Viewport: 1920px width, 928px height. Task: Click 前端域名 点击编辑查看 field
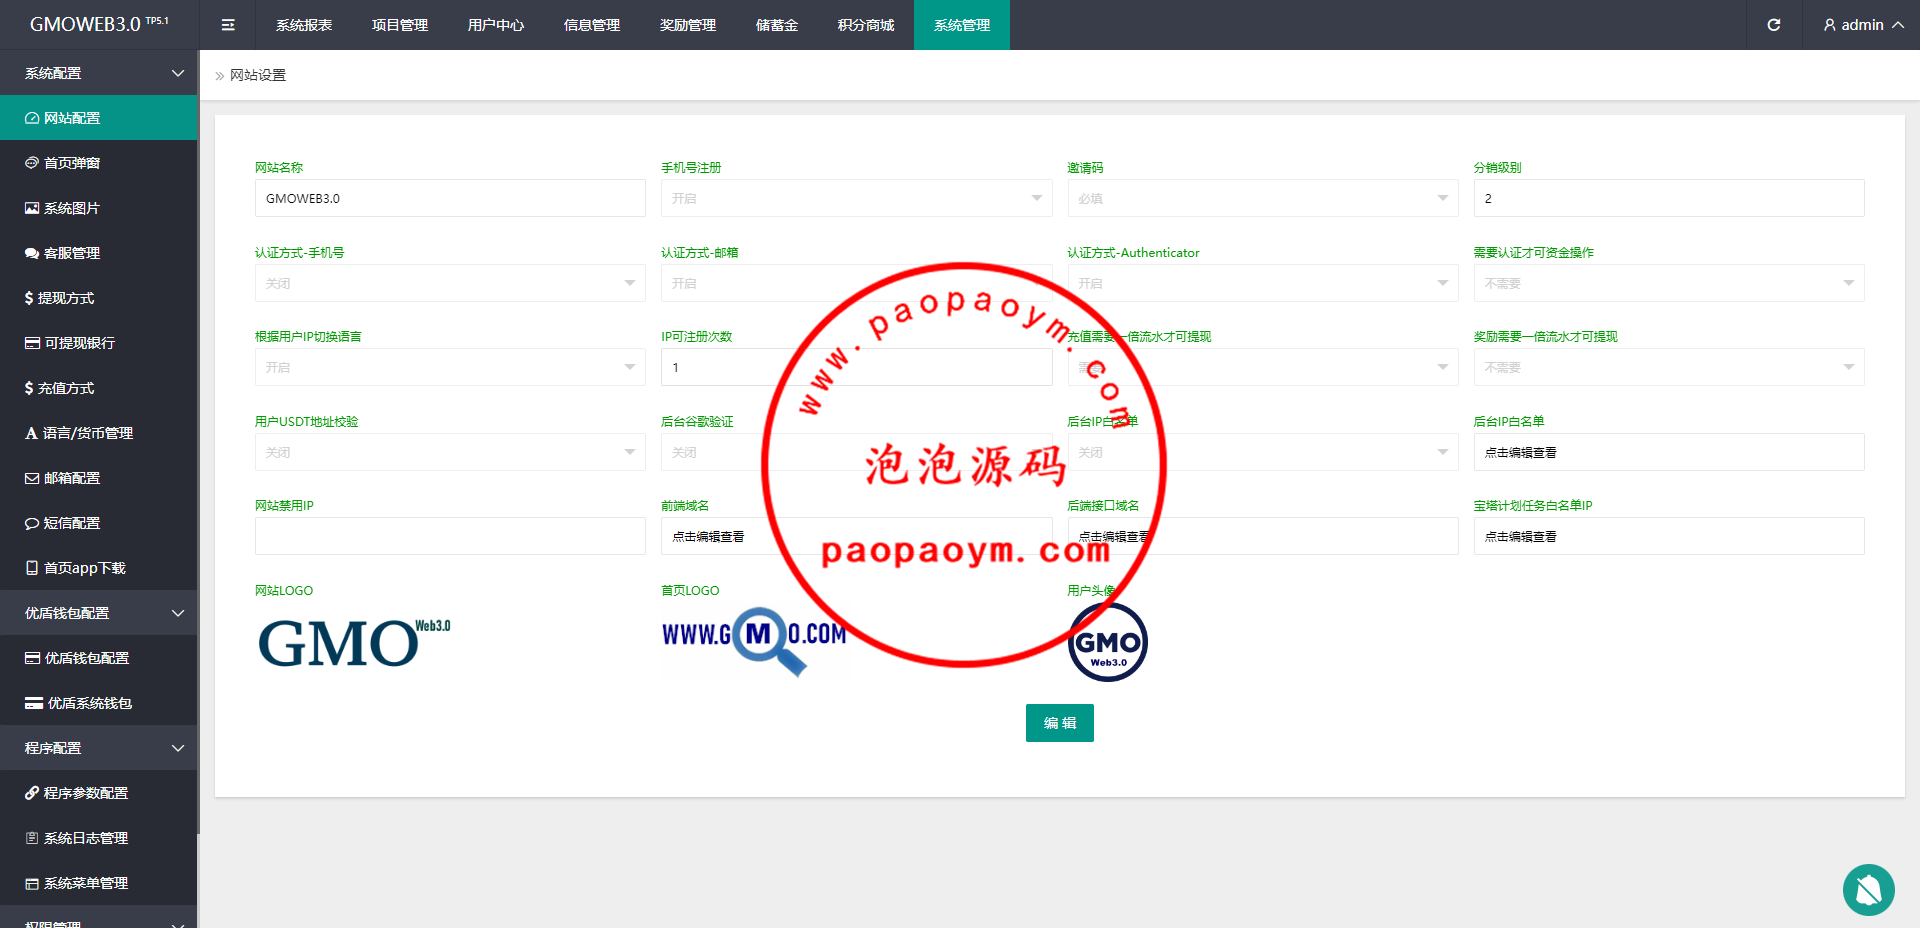(x=856, y=536)
